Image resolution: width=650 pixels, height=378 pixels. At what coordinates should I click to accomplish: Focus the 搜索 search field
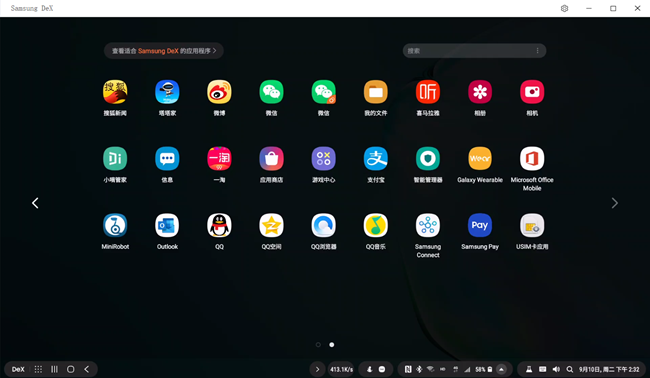[x=474, y=51]
